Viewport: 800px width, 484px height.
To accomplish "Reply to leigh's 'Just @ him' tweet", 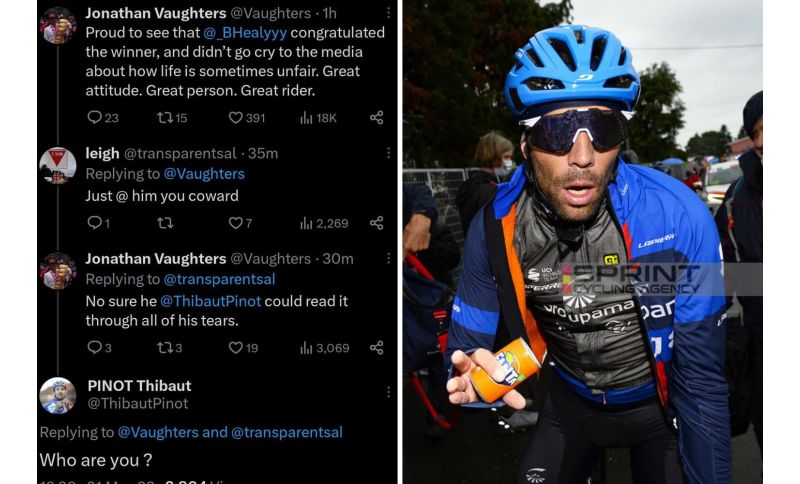I will 98,223.
